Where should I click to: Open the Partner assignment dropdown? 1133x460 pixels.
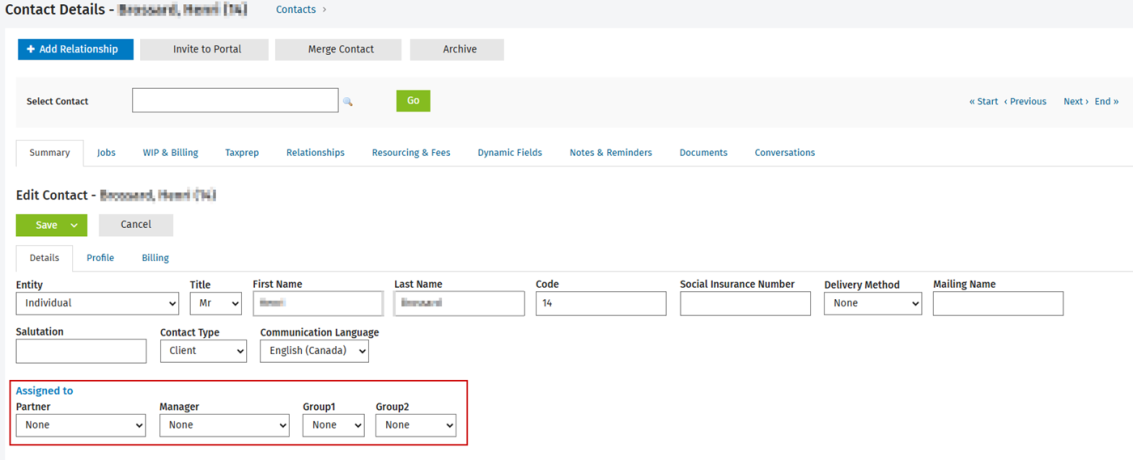click(x=81, y=425)
